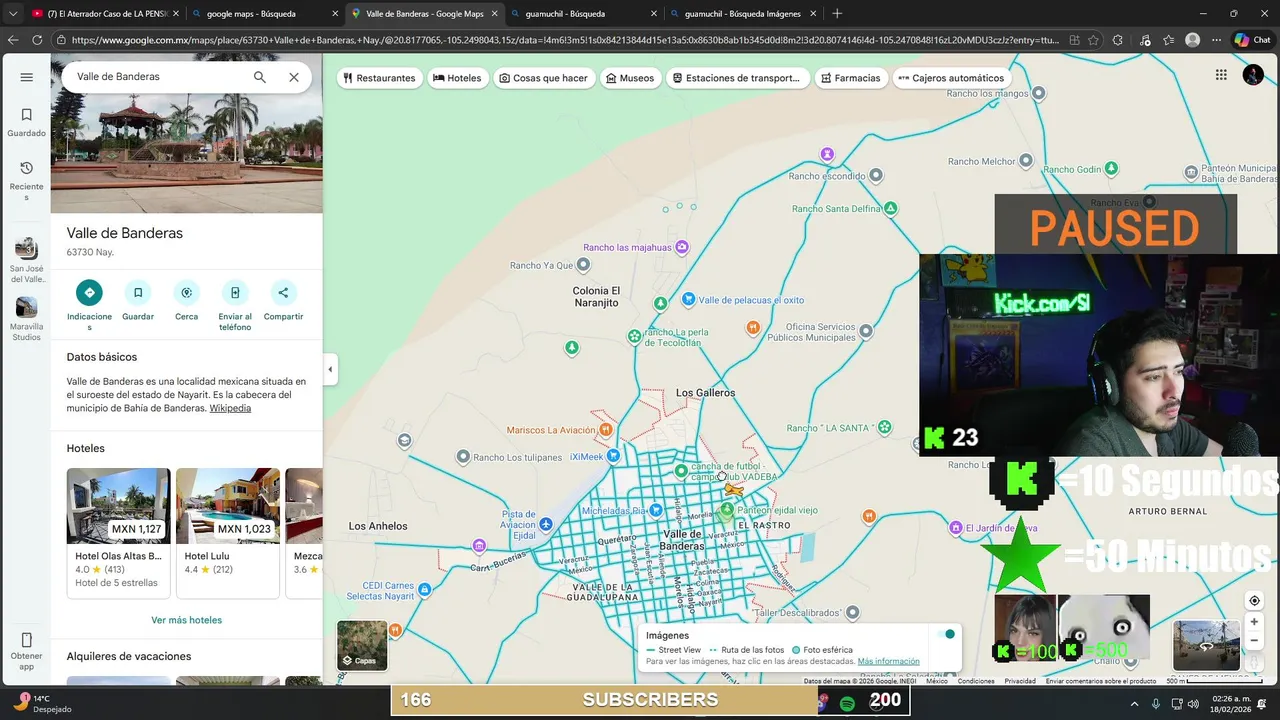Open the browser profile icon

(x=1192, y=40)
